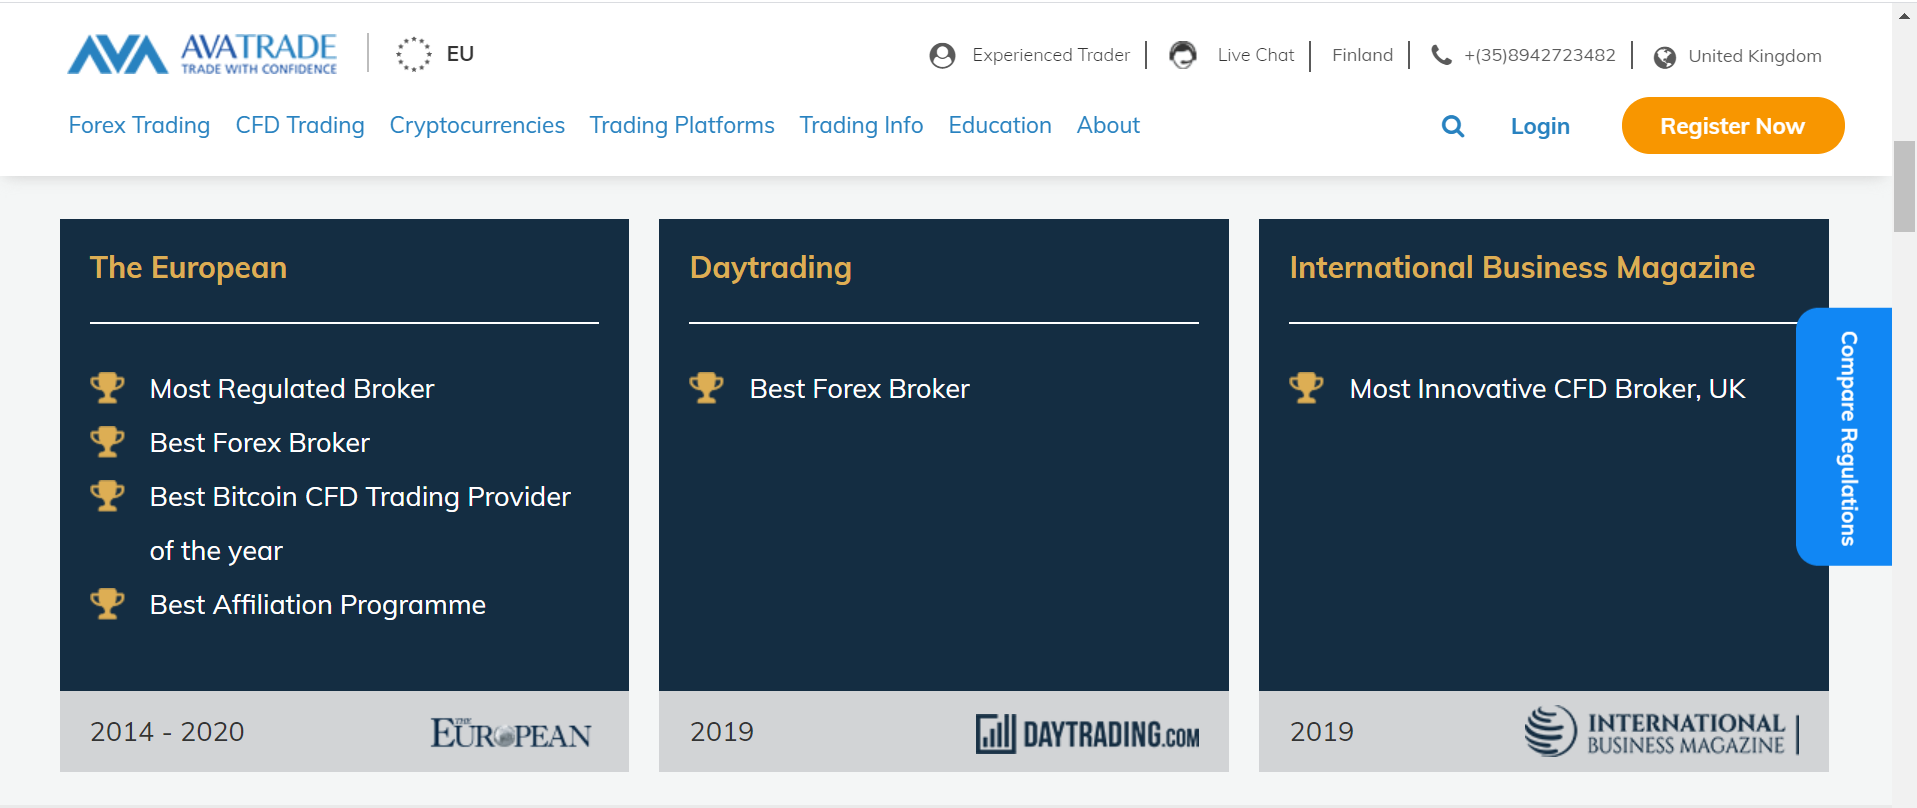
Task: Click the scrollbar up arrow
Action: 1904,15
